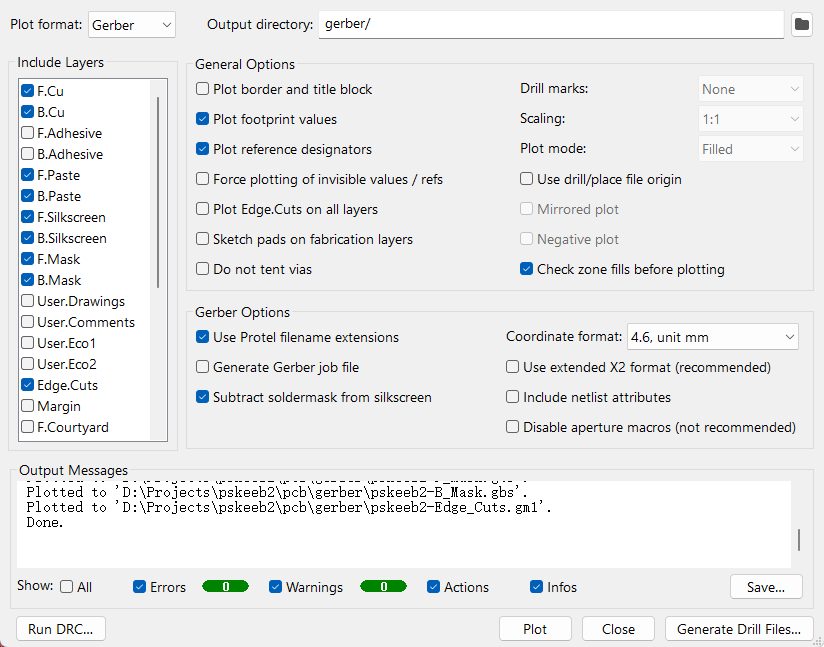Toggle Use Protel filename extensions
824x647 pixels.
tap(202, 336)
